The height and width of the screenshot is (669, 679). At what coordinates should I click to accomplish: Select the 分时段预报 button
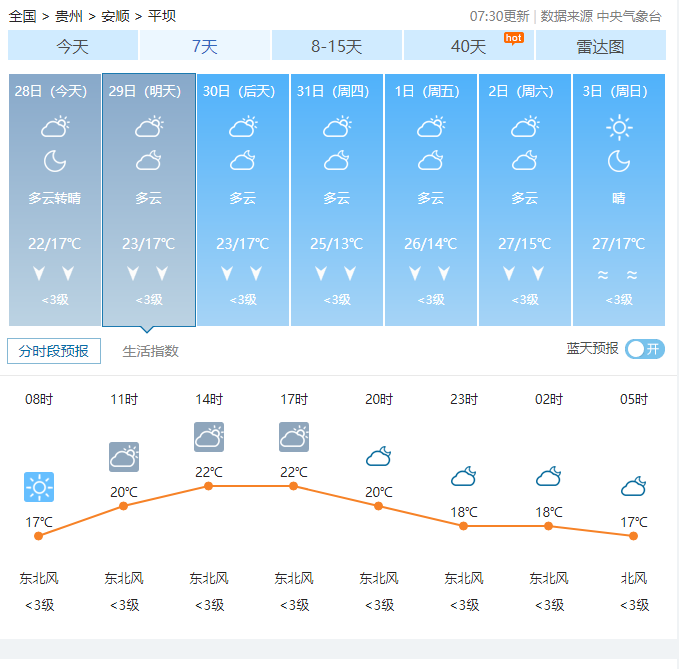[x=54, y=351]
